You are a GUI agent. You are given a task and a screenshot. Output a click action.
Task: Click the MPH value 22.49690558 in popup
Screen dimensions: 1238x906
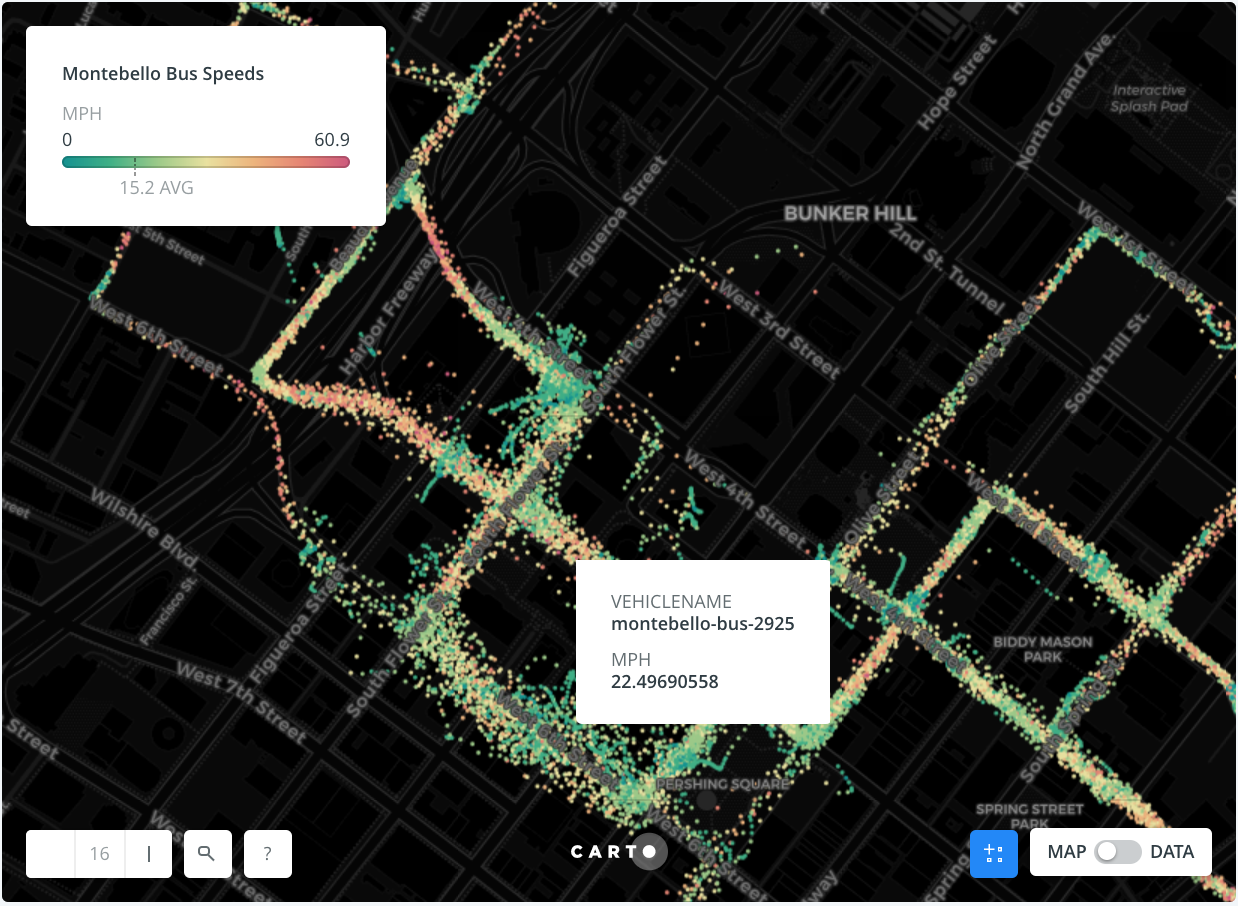(665, 682)
